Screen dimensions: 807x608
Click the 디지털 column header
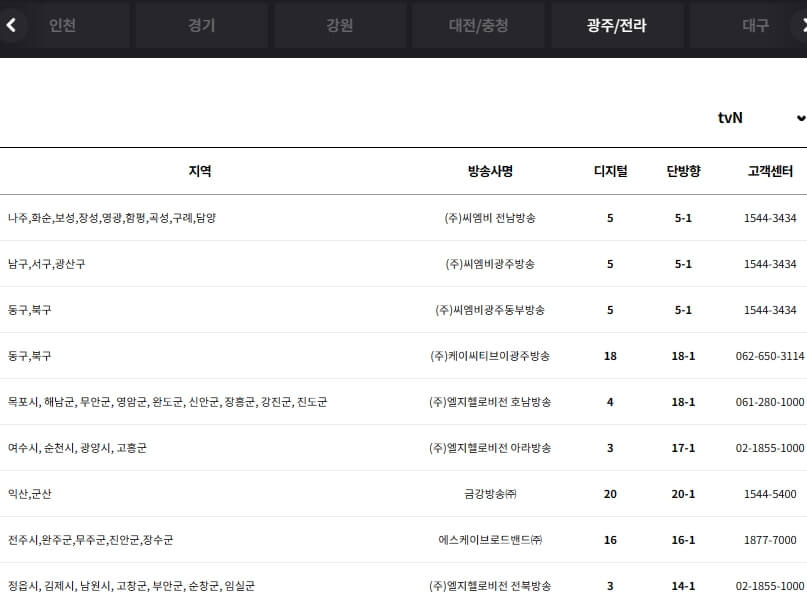pyautogui.click(x=610, y=171)
